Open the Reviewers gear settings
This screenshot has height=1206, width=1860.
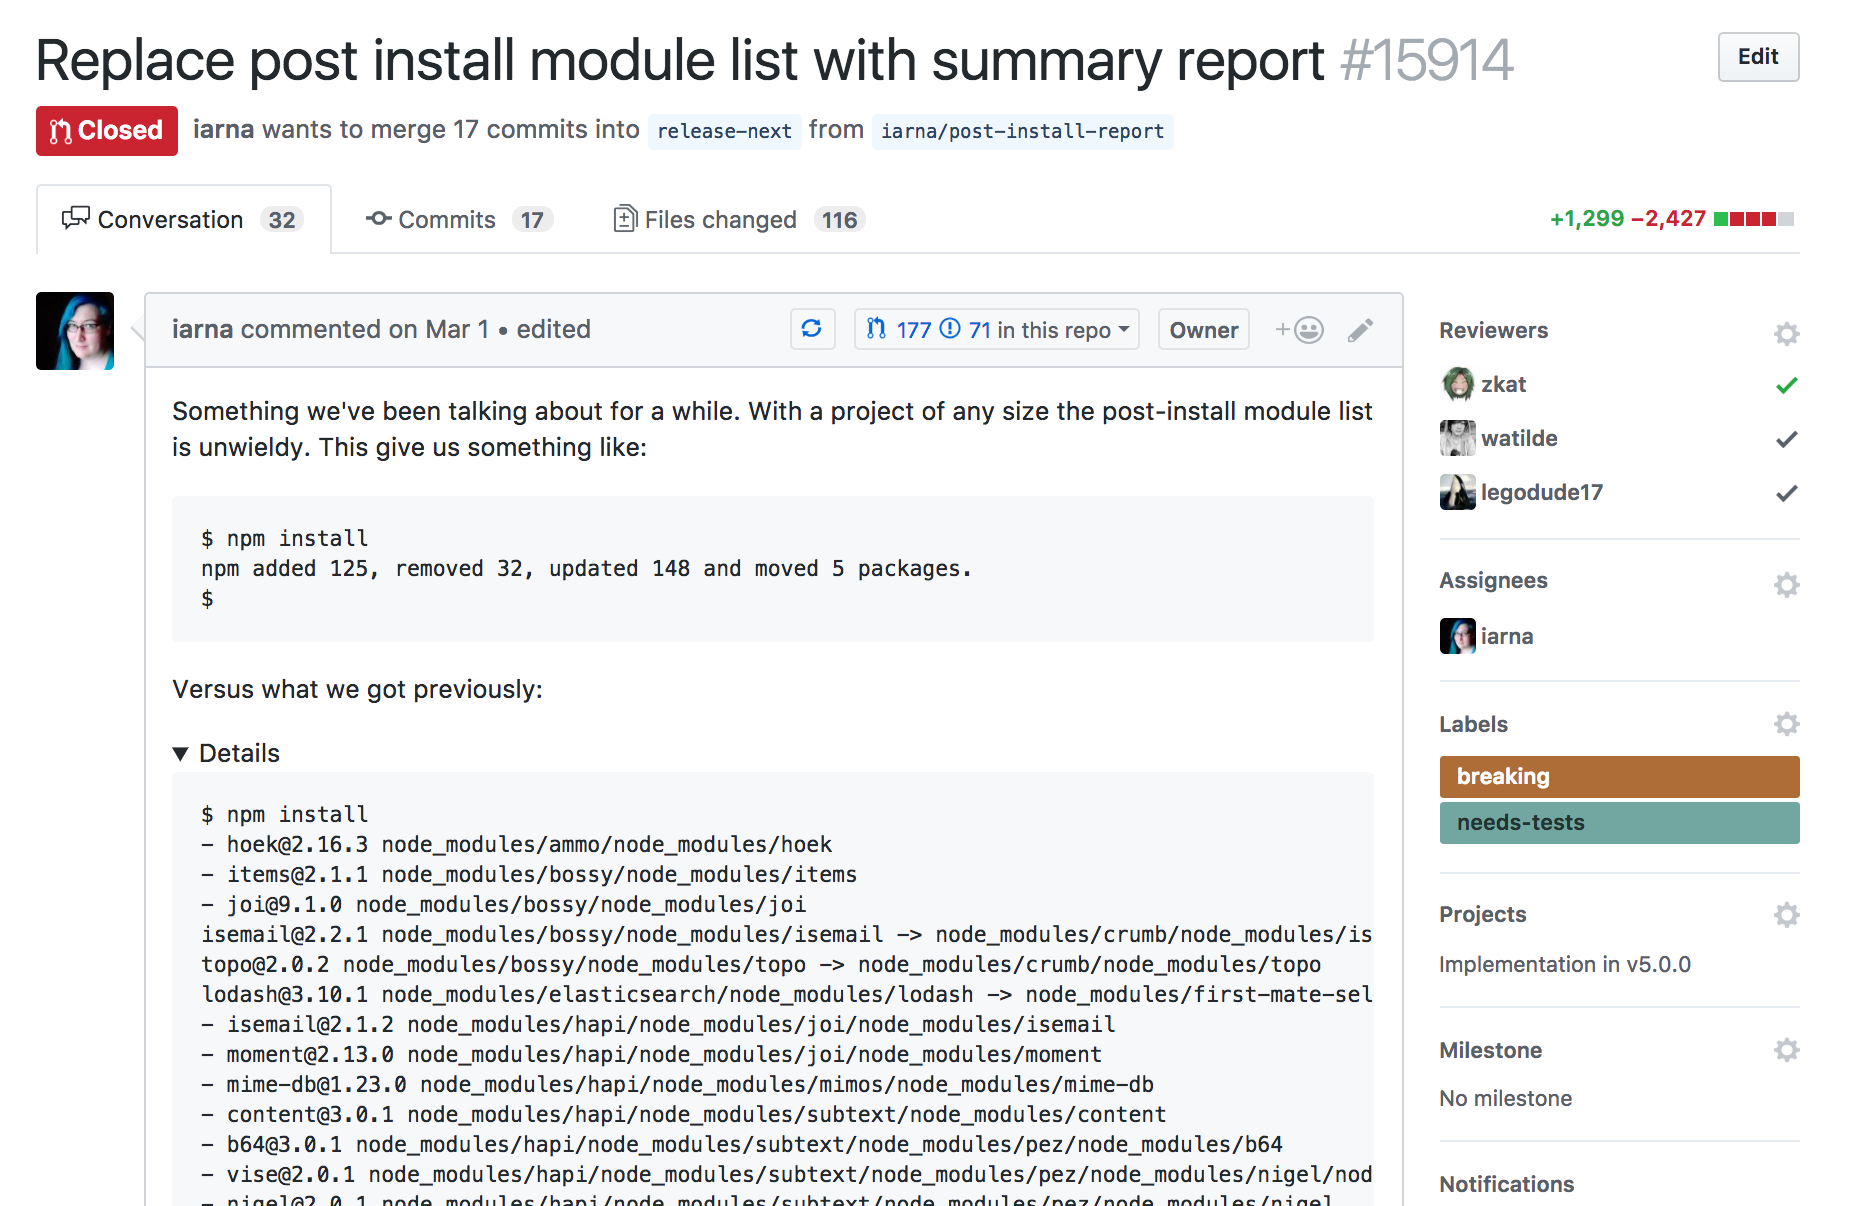pos(1786,333)
